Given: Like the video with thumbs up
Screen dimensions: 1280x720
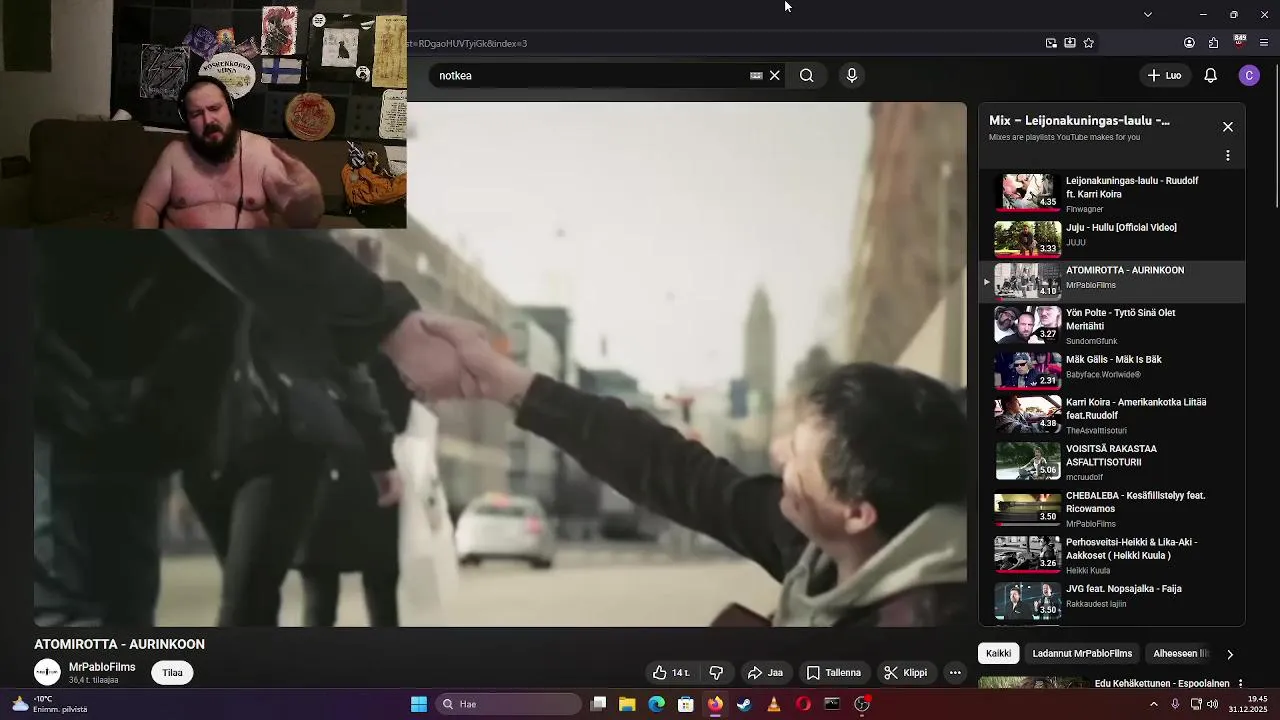Looking at the screenshot, I should [671, 673].
